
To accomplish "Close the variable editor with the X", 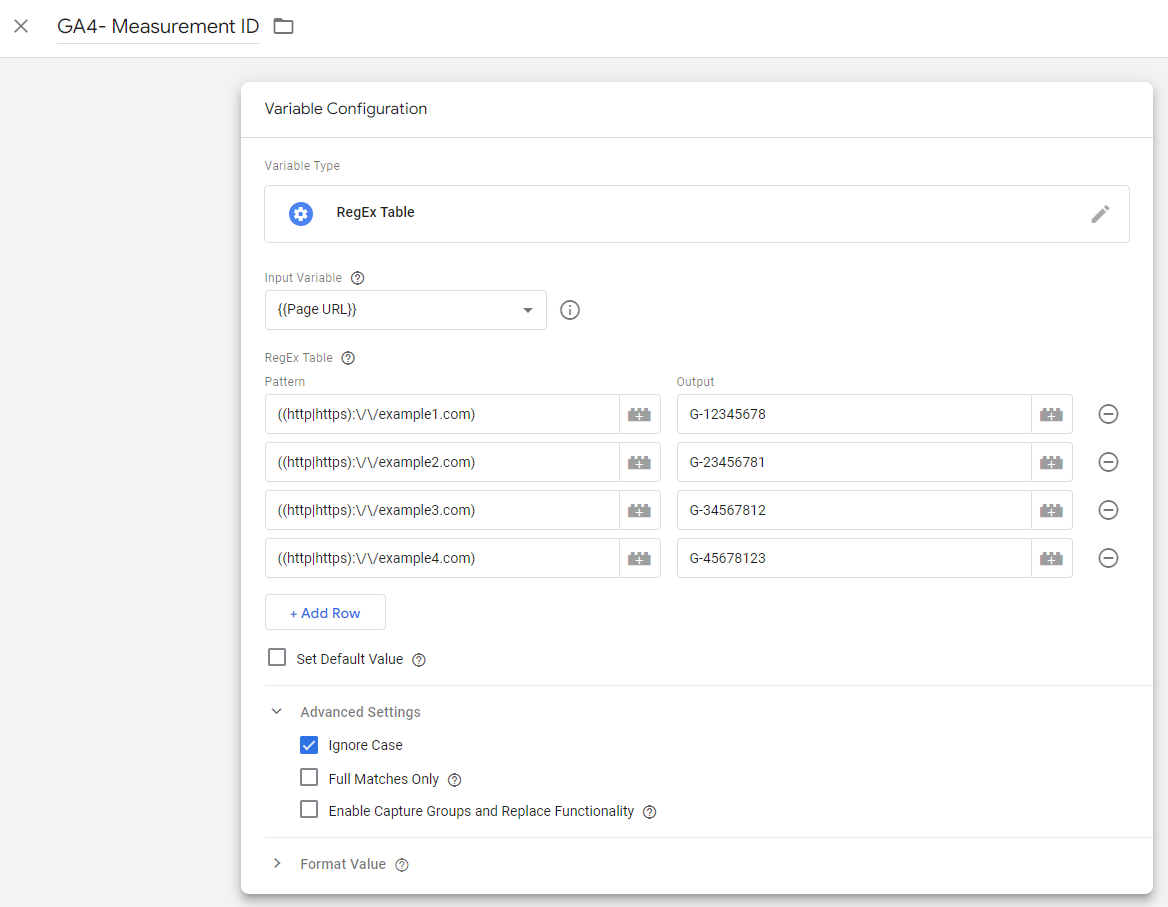I will (21, 26).
